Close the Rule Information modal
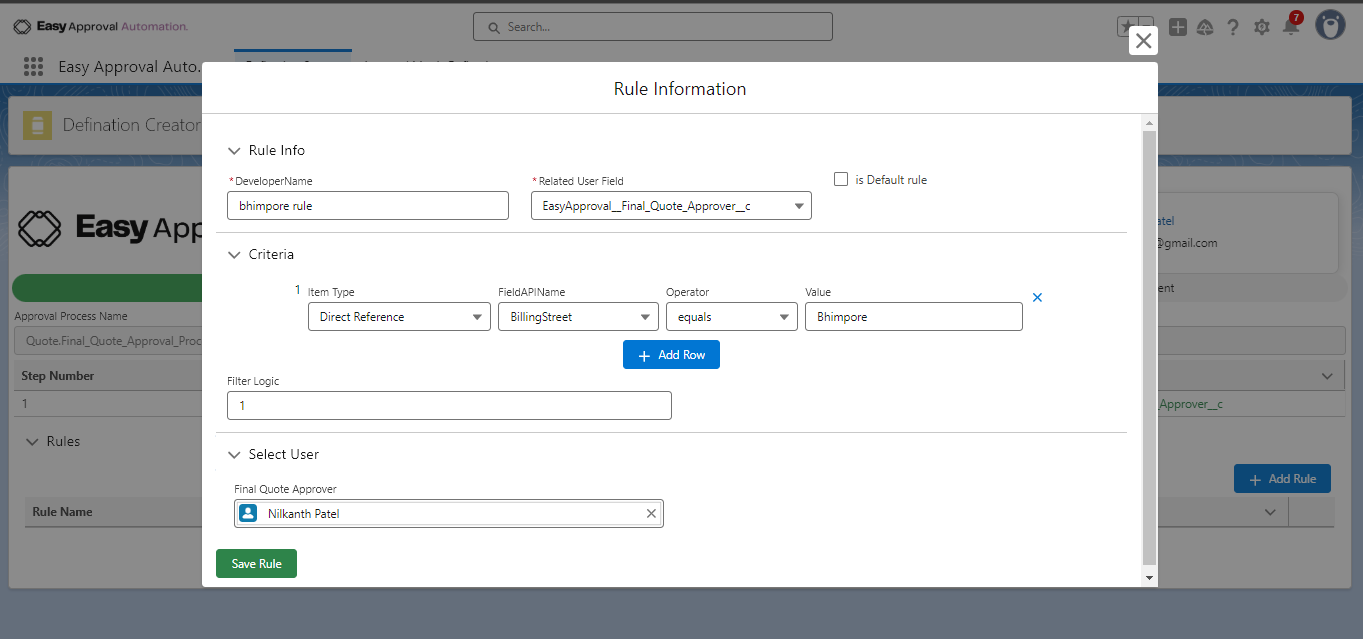Image resolution: width=1363 pixels, height=639 pixels. (1143, 41)
